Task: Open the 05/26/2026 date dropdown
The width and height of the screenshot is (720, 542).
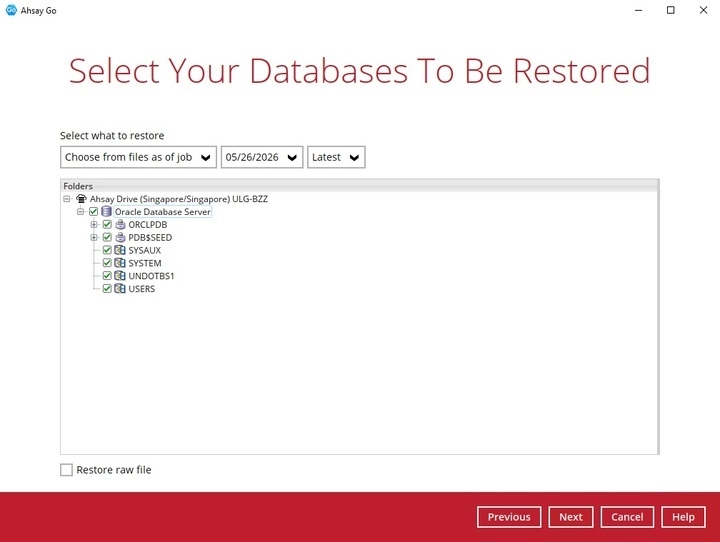Action: (262, 158)
